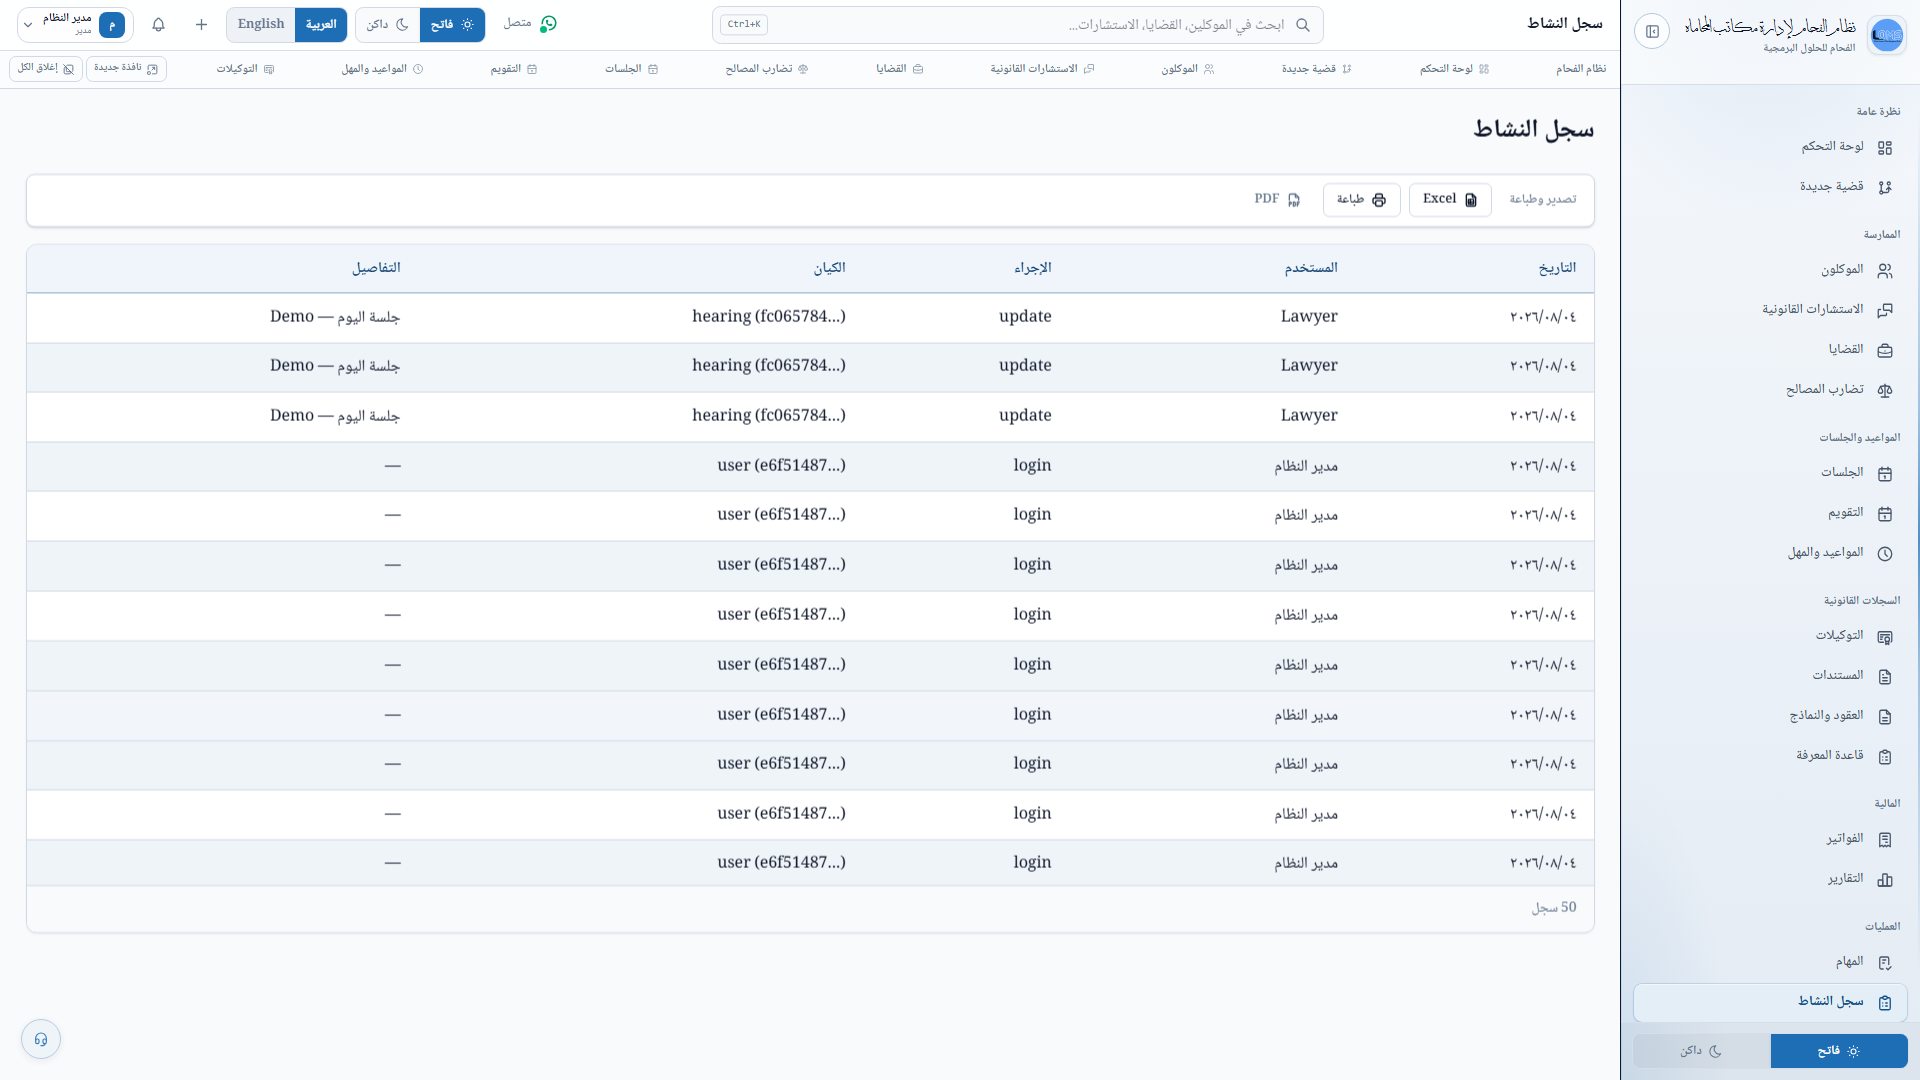Enable داكن theme at the sidebar bottom

[x=1702, y=1051]
